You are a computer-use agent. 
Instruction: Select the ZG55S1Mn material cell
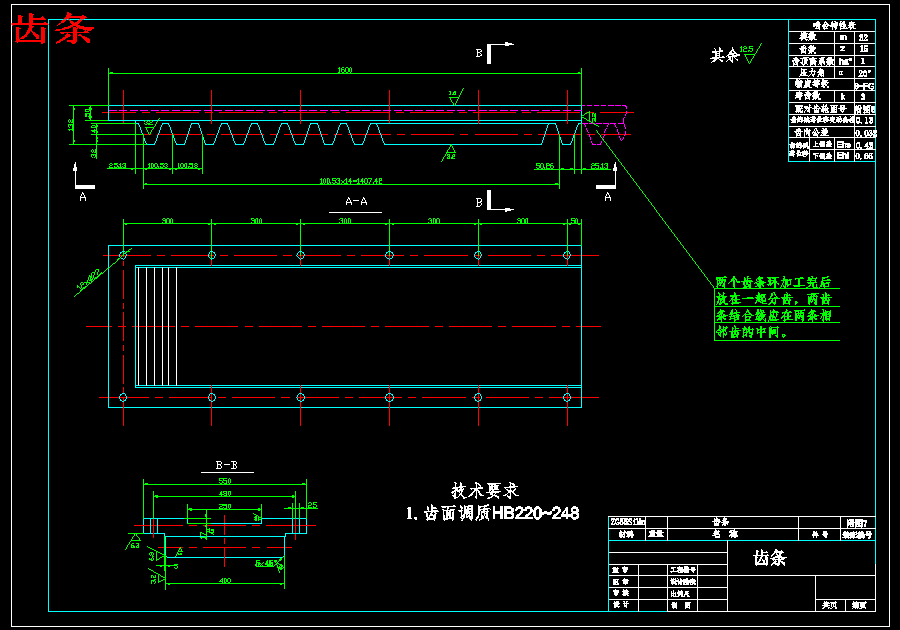tap(627, 522)
